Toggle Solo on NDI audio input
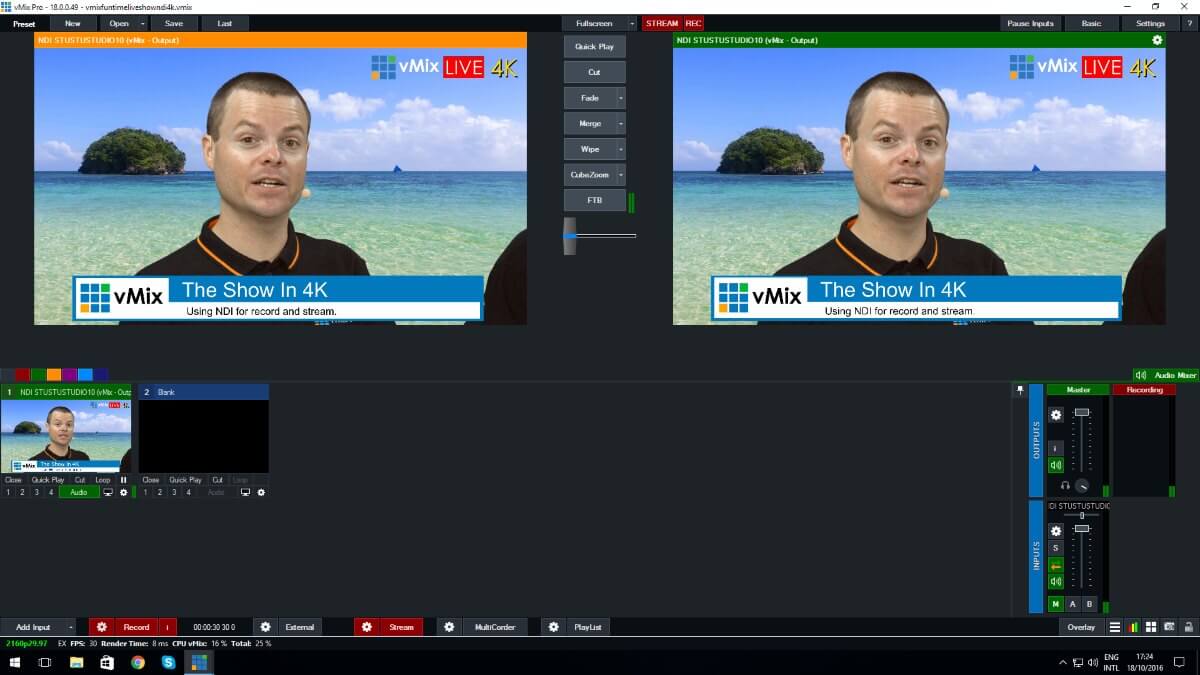The width and height of the screenshot is (1200, 675). coord(1055,547)
